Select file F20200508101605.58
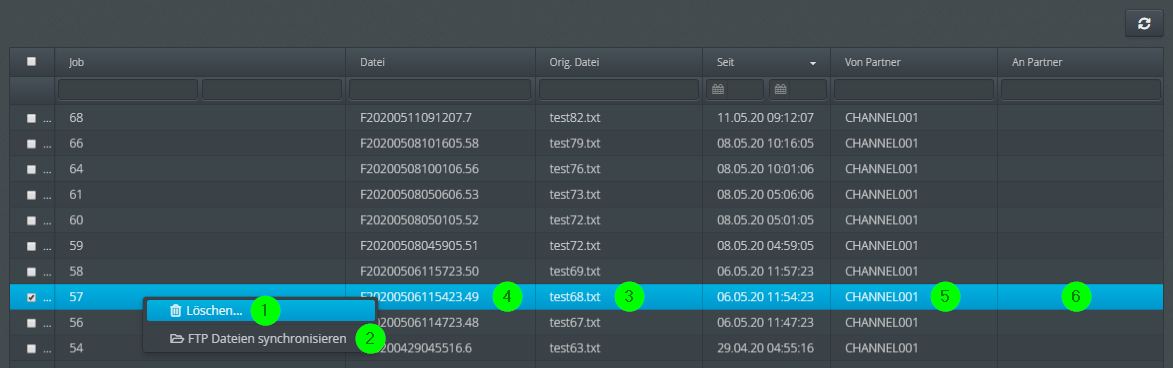This screenshot has width=1173, height=368. [420, 144]
